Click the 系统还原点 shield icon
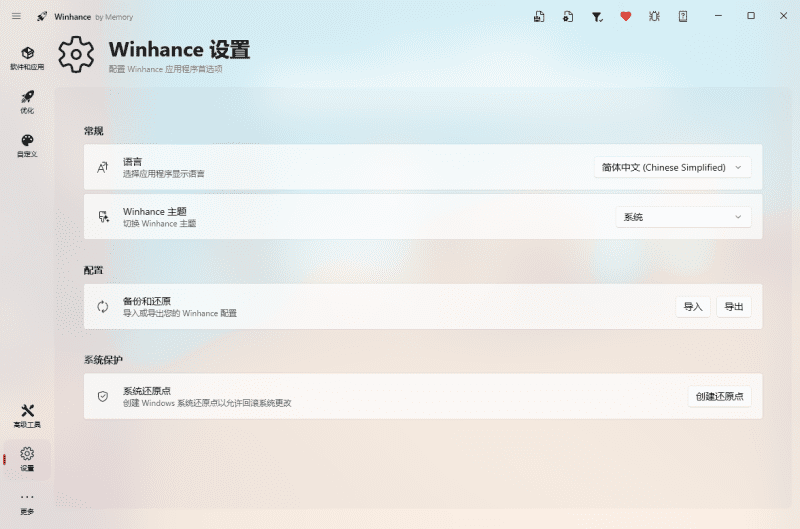 (x=103, y=396)
